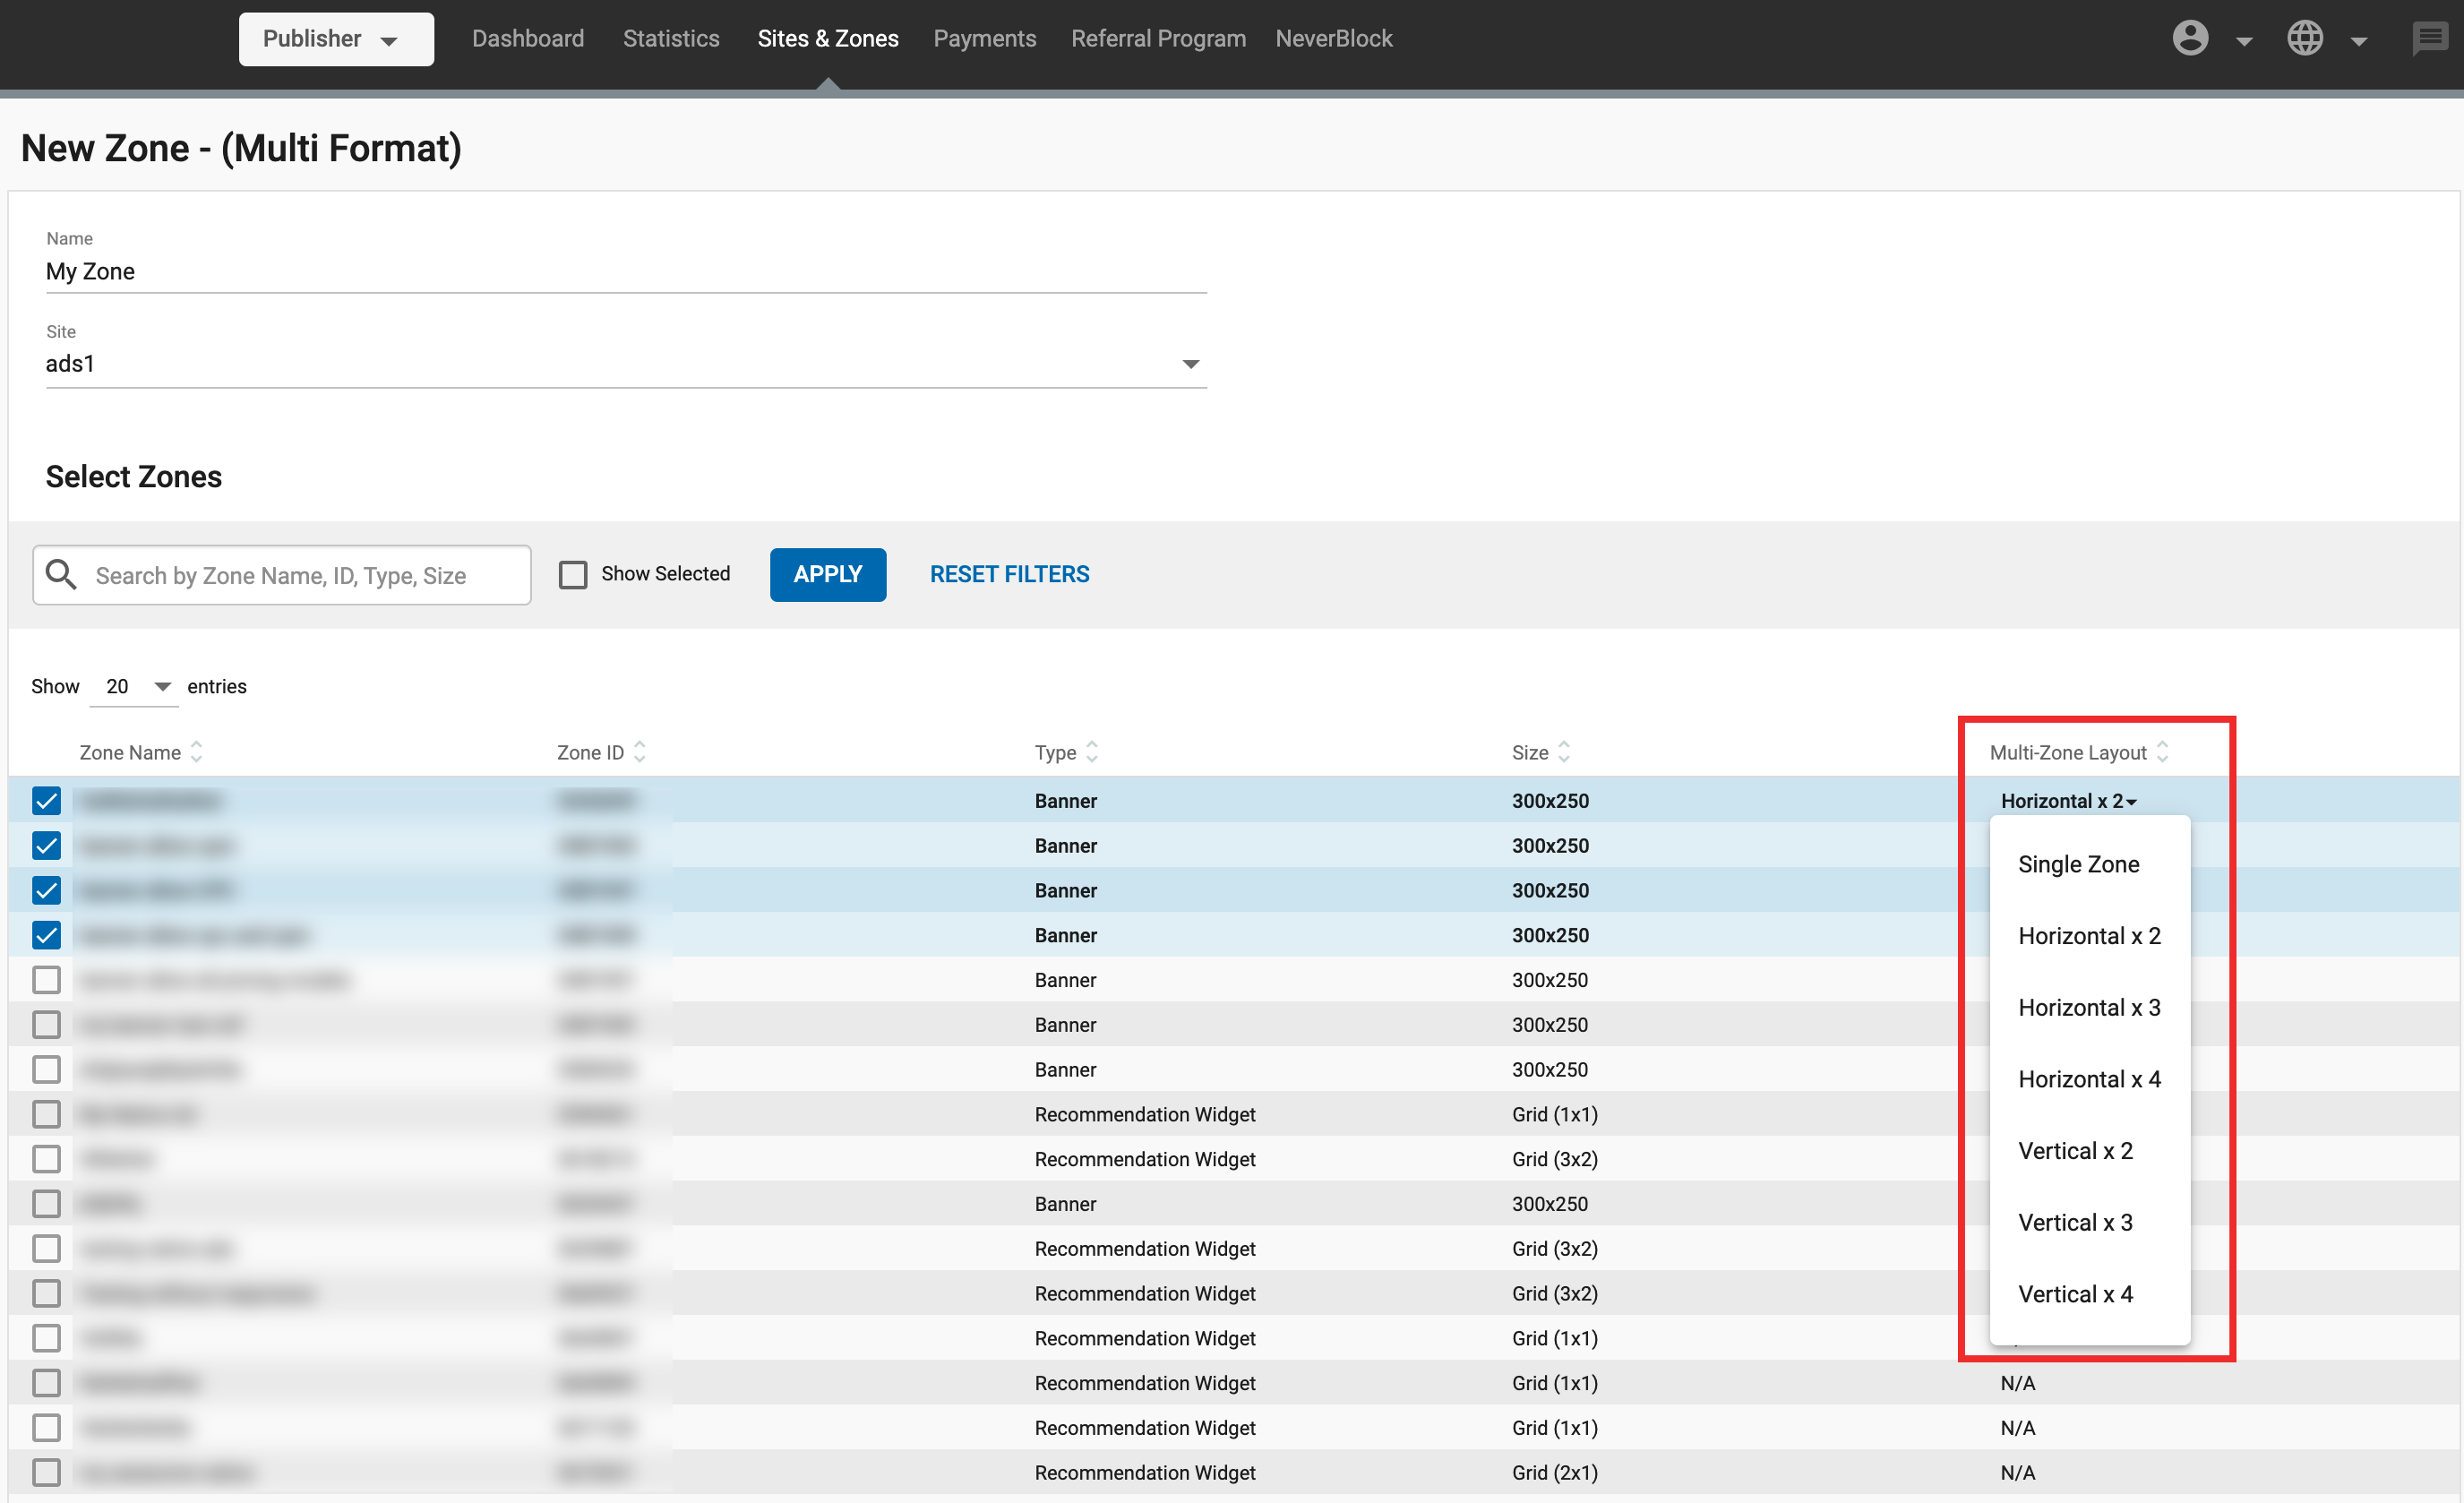Click the zone search input field

[300, 575]
